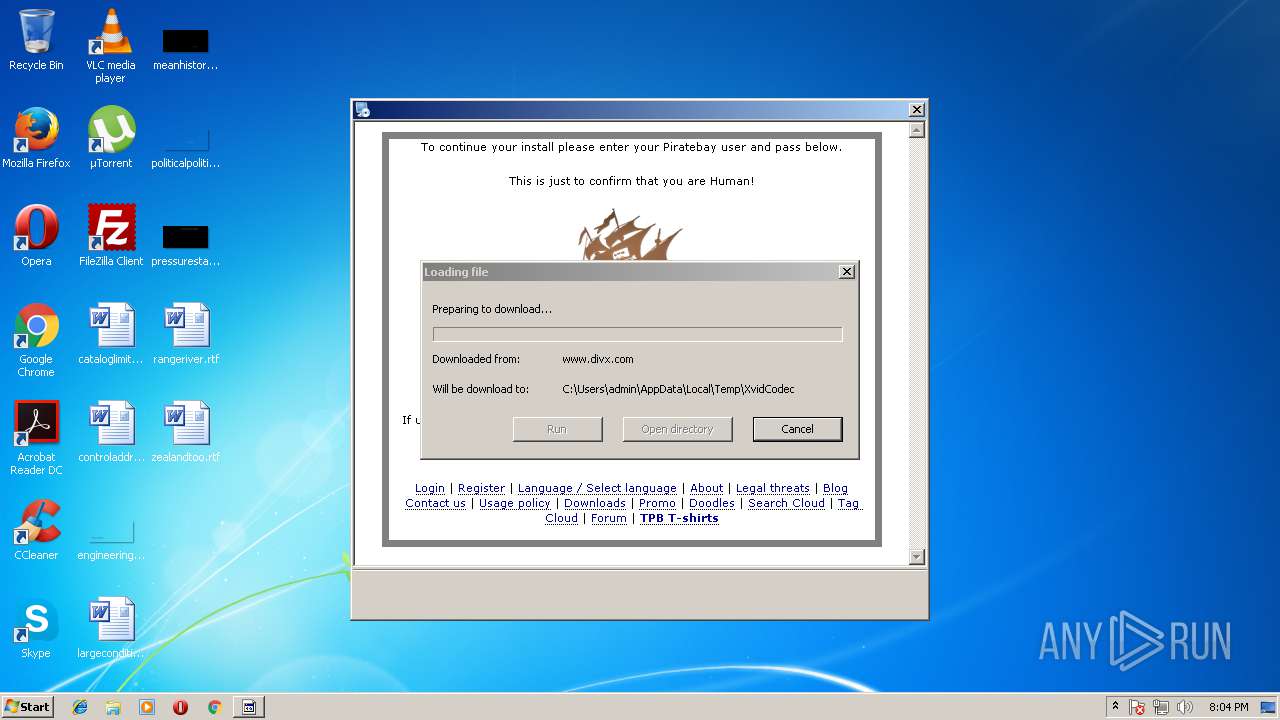Click the www.divx.com source text
This screenshot has width=1280, height=720.
point(597,359)
